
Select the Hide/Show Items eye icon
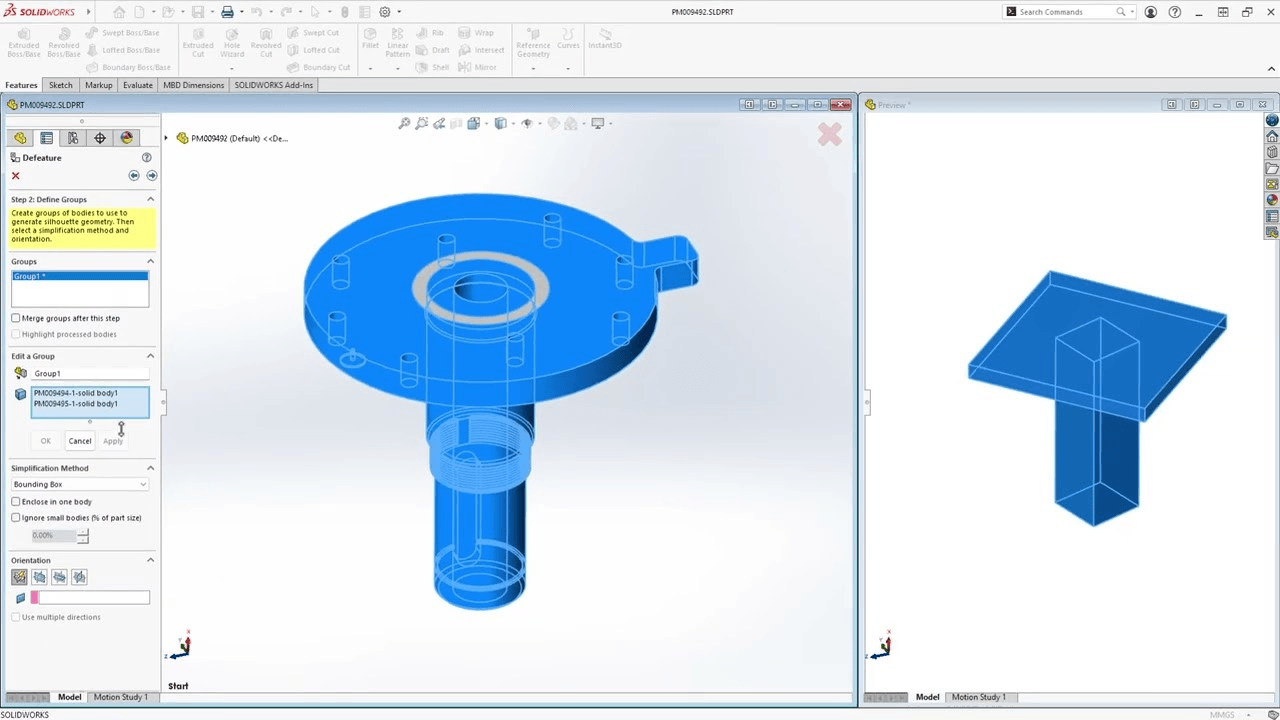(x=527, y=123)
